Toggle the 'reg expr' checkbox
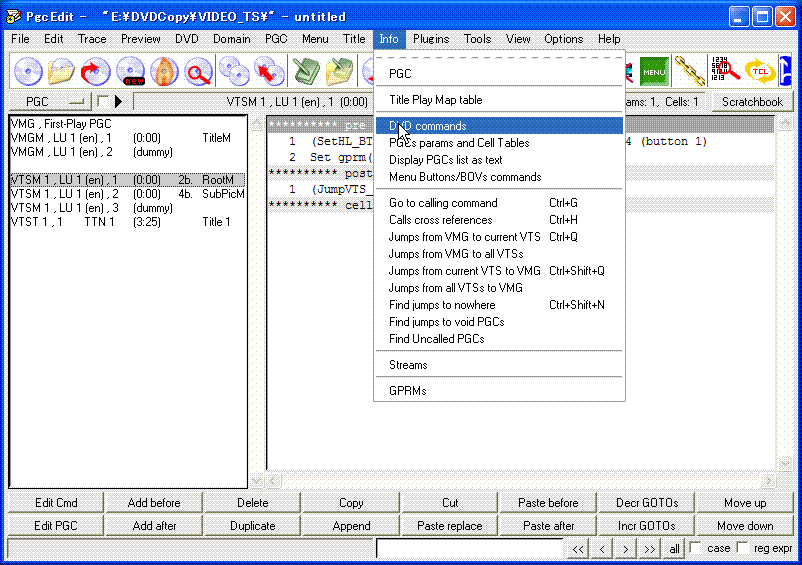Image resolution: width=802 pixels, height=565 pixels. click(742, 548)
